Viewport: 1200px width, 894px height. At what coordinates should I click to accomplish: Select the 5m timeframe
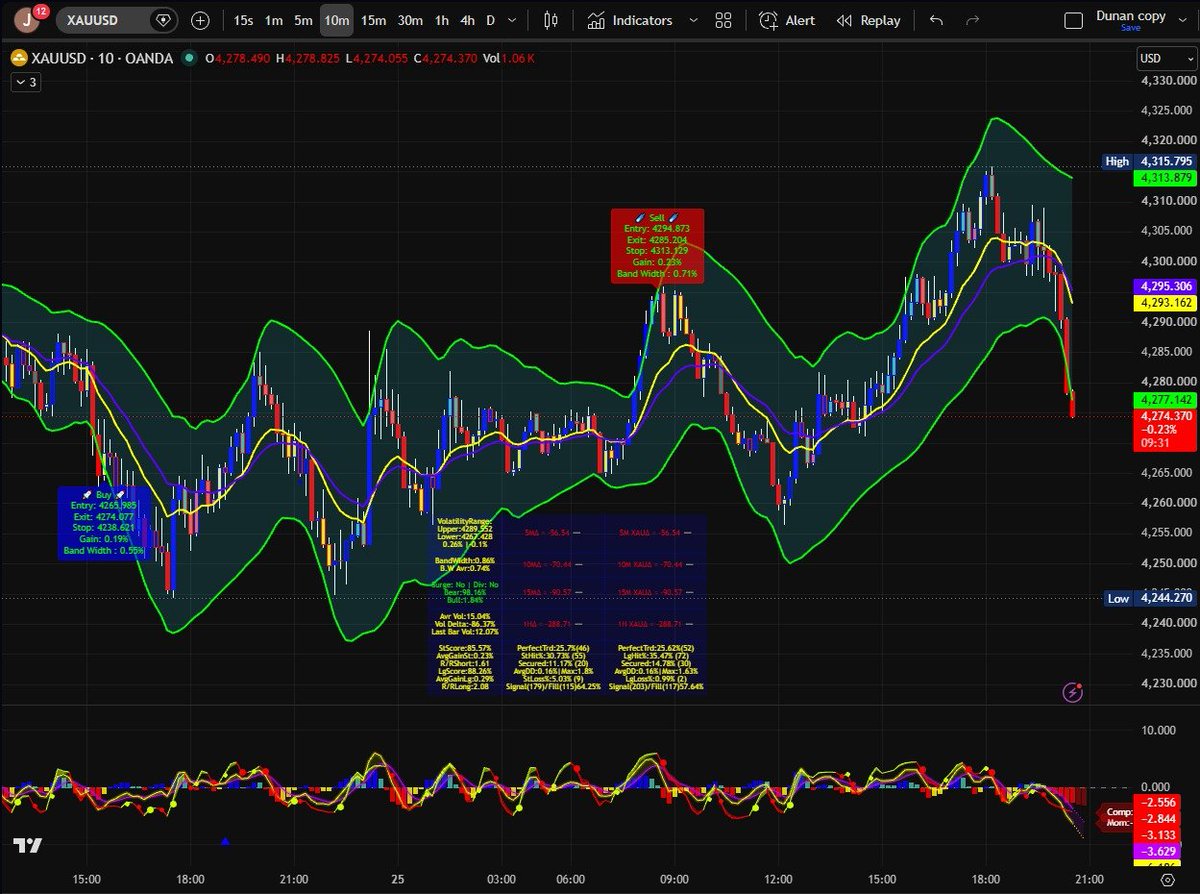303,20
